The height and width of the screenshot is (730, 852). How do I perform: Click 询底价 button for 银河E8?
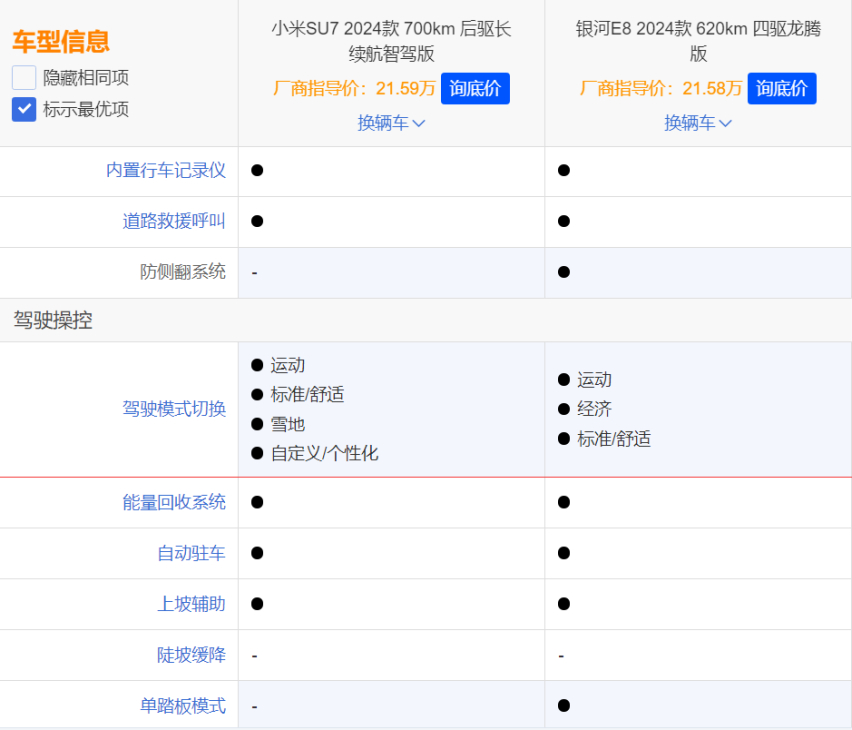(781, 88)
